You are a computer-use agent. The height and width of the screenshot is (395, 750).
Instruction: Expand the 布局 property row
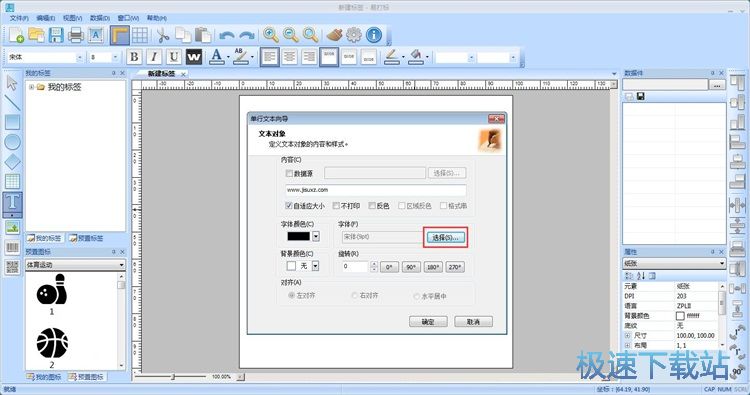click(628, 345)
